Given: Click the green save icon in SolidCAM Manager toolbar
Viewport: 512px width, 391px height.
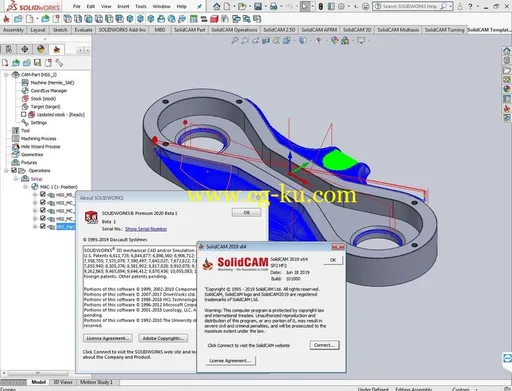Looking at the screenshot, I should [x=37, y=62].
